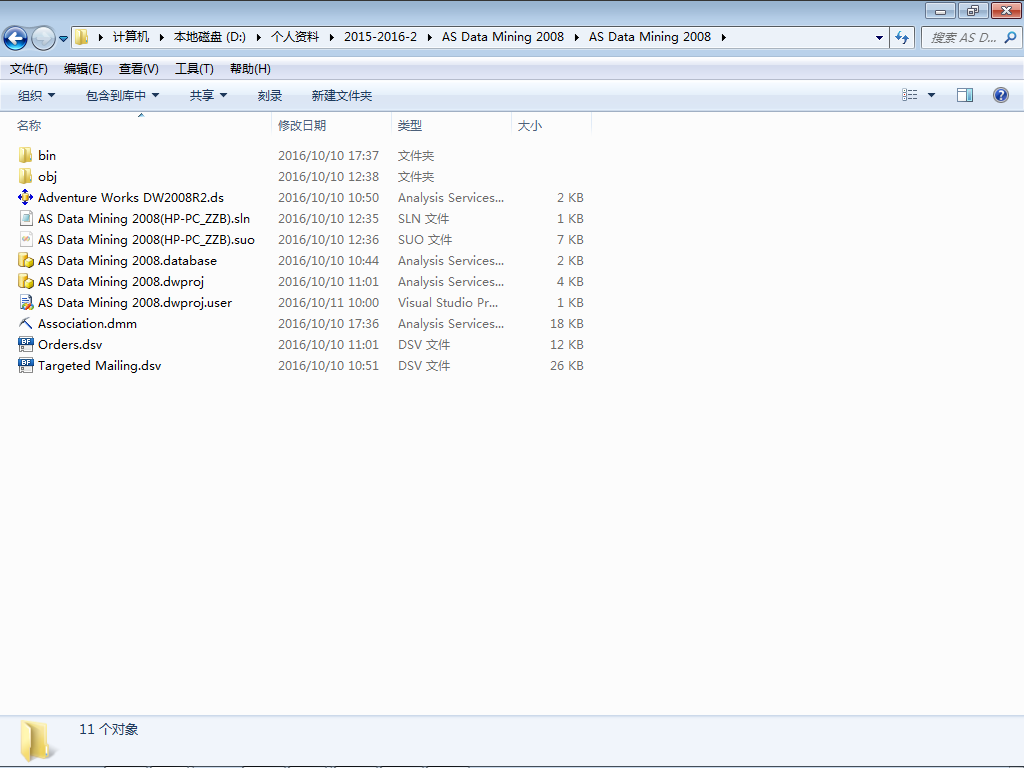Select the dwproj.user file icon
This screenshot has height=768, width=1024.
(x=25, y=302)
